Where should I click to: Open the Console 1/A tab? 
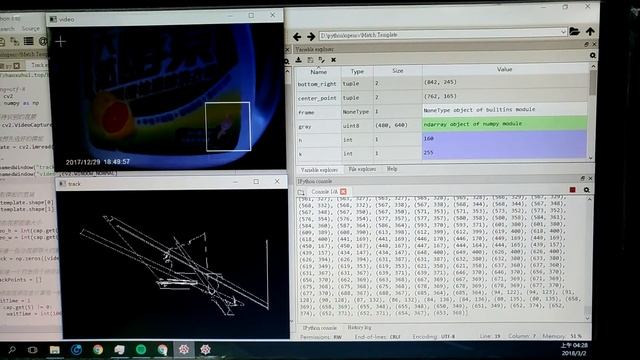[x=324, y=191]
